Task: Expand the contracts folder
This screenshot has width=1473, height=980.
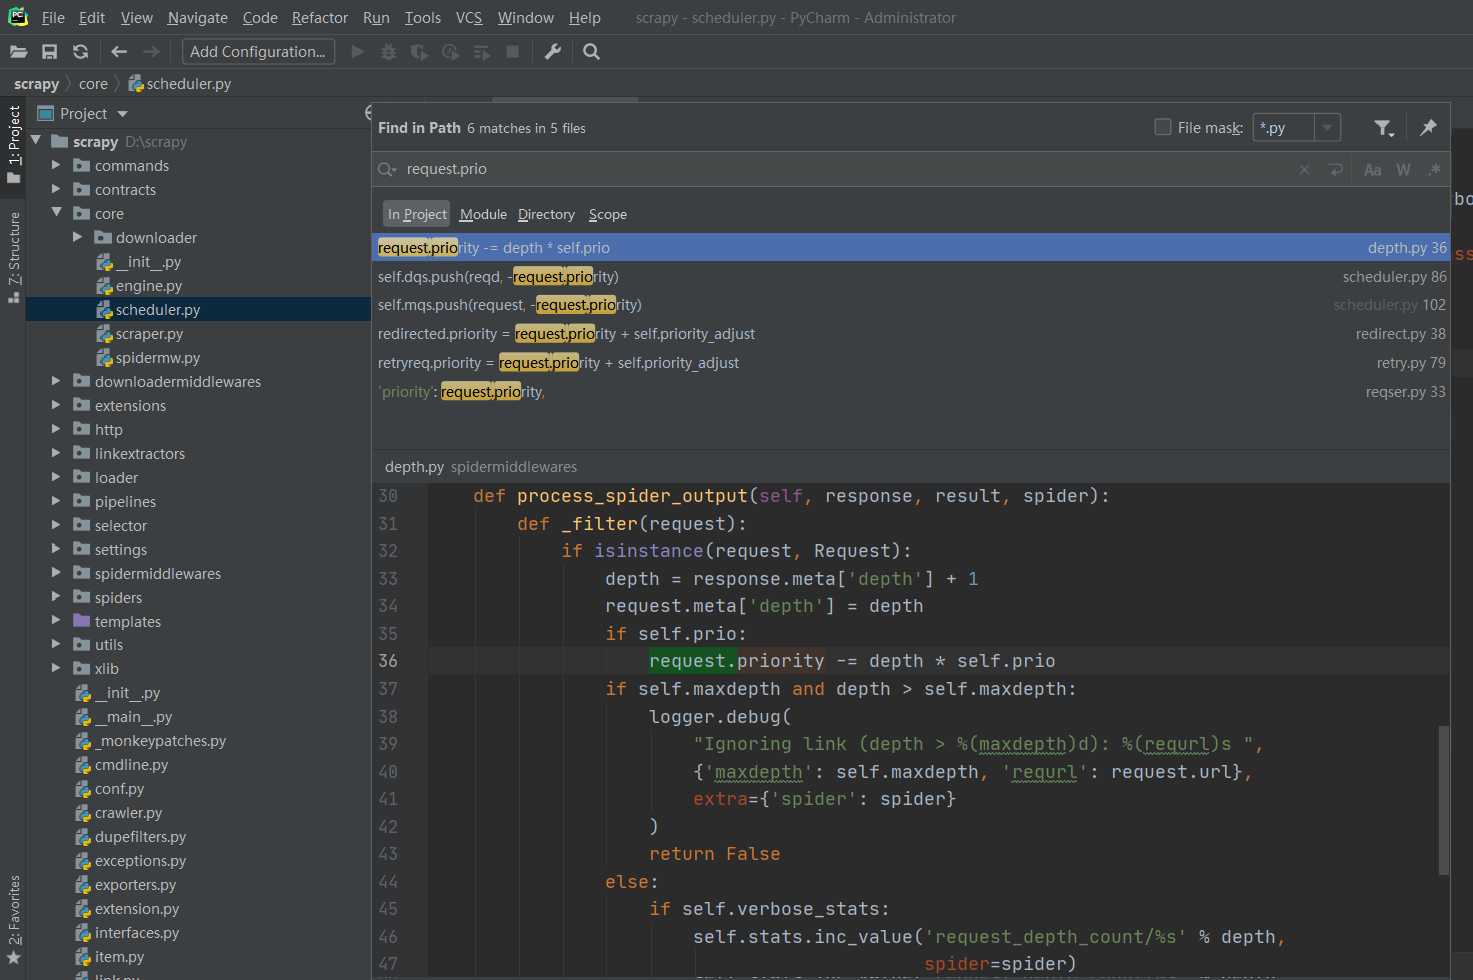Action: (x=57, y=190)
